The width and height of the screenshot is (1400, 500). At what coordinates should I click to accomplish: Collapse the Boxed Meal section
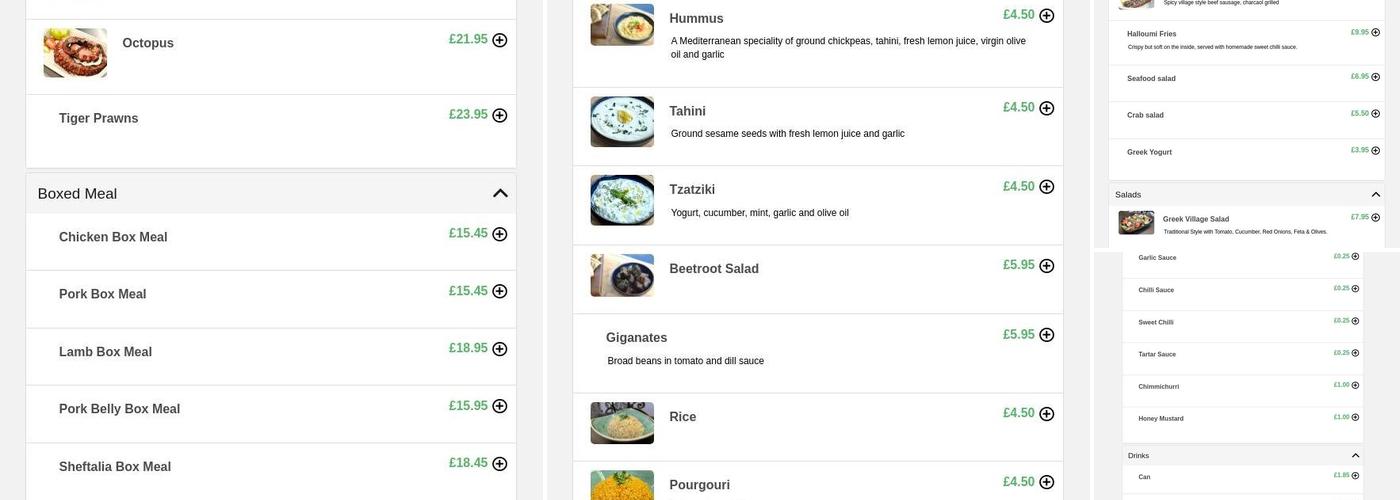pos(500,193)
